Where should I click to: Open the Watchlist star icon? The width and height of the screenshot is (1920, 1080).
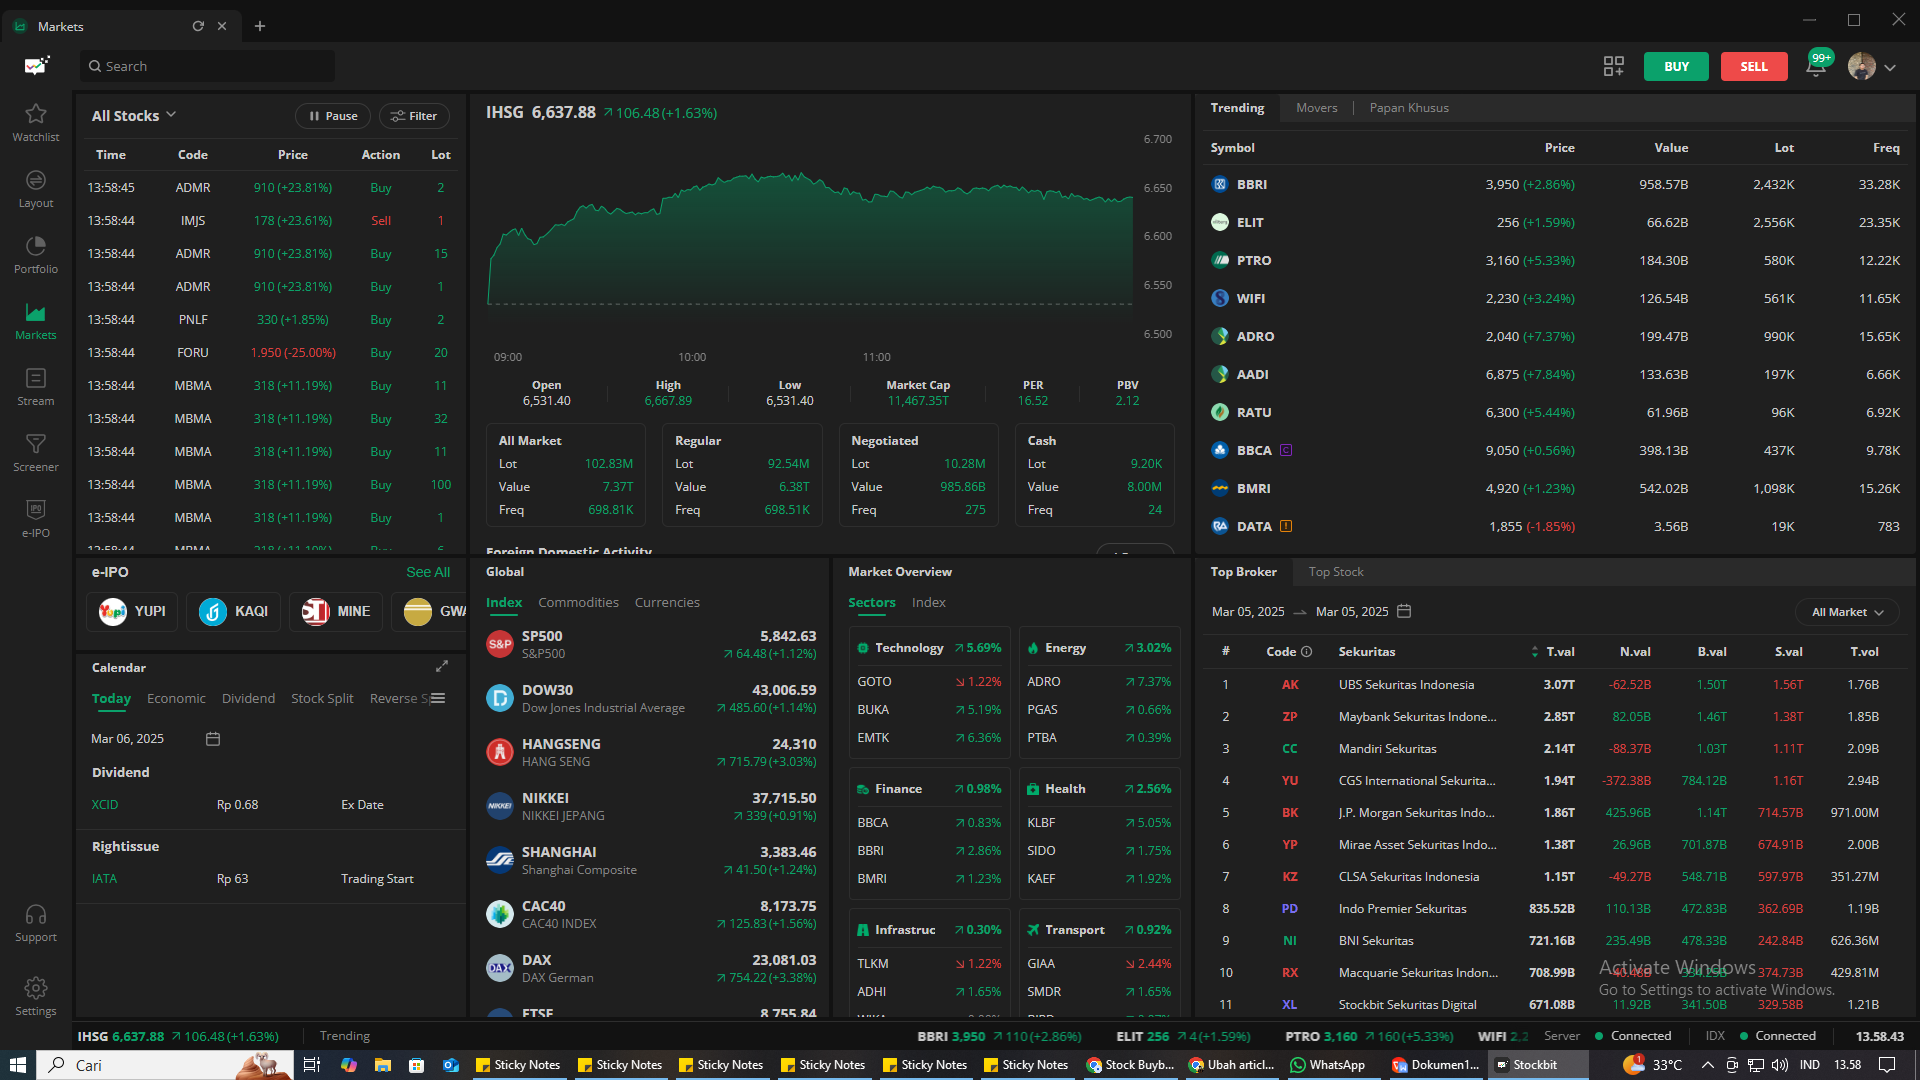point(36,114)
